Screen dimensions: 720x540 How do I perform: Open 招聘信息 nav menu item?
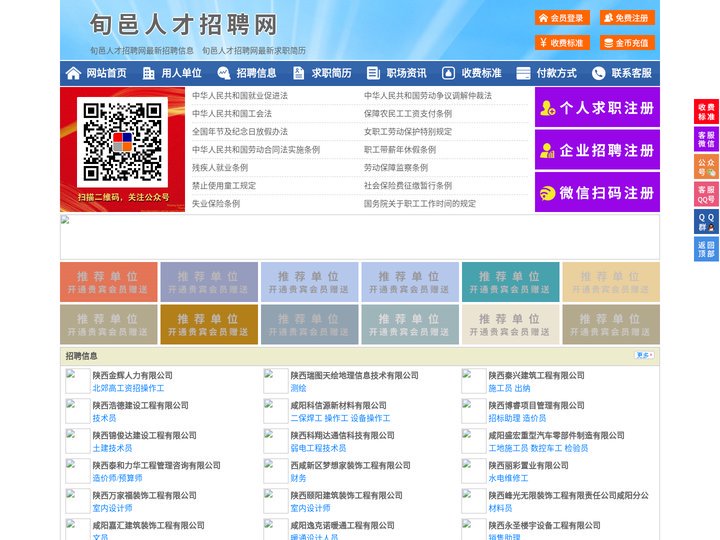tap(256, 73)
